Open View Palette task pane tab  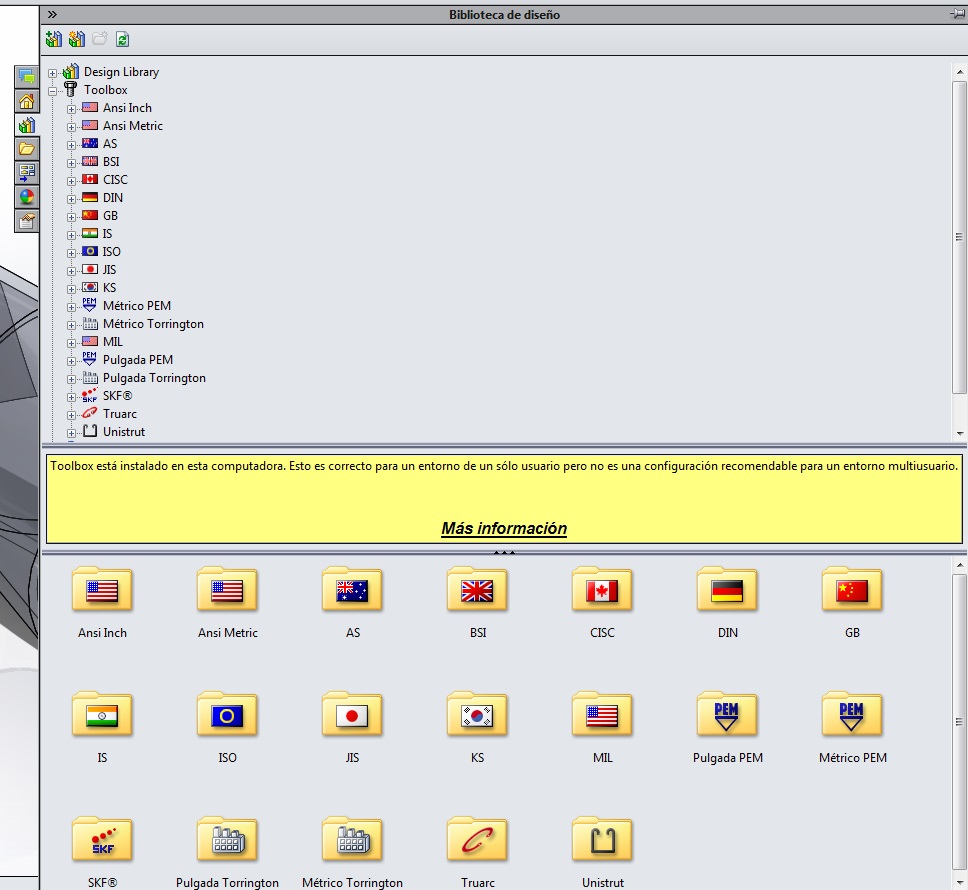point(27,173)
